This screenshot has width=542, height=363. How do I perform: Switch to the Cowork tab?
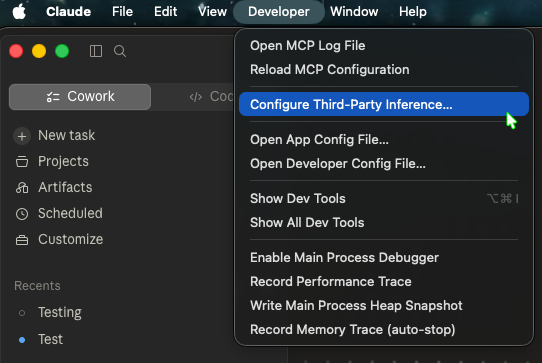coord(80,97)
